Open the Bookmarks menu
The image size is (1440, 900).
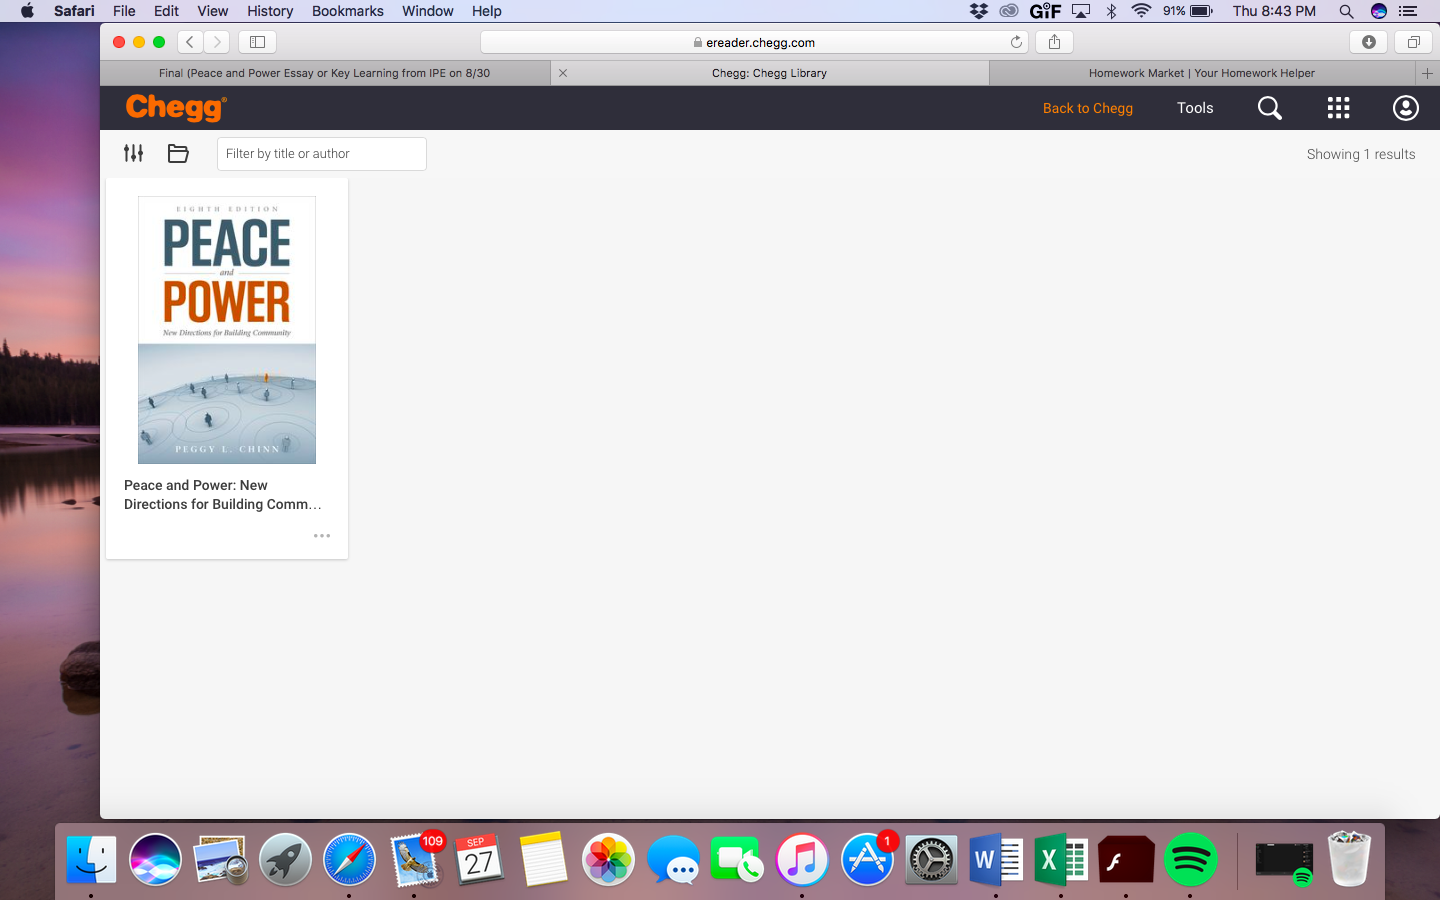coord(347,11)
